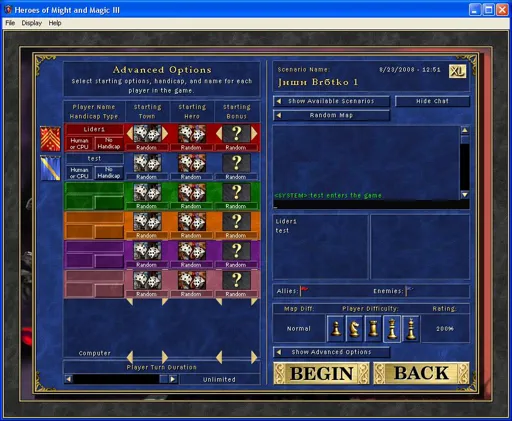Select the rook hard difficulty icon
The height and width of the screenshot is (421, 512).
pos(373,329)
